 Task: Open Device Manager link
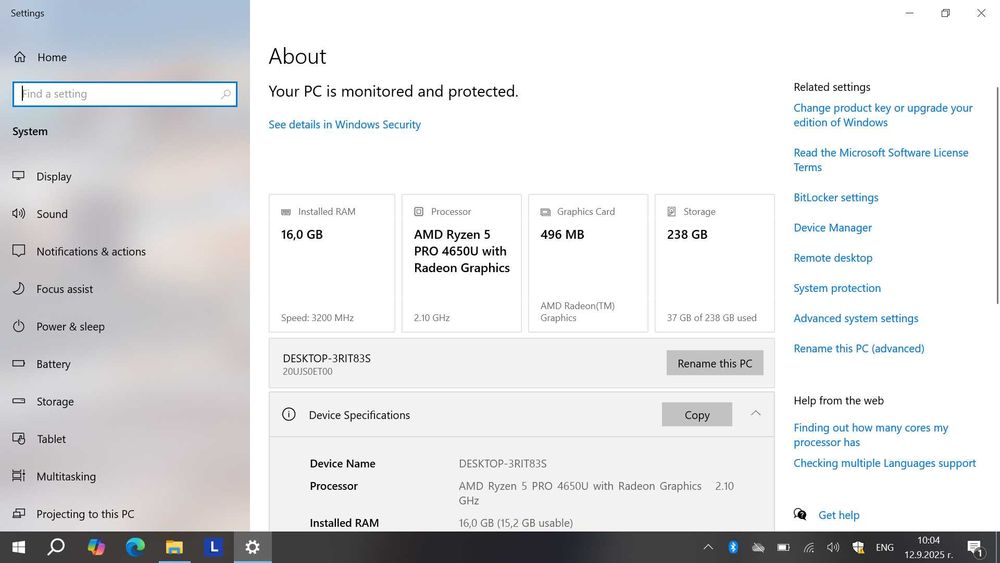point(832,228)
